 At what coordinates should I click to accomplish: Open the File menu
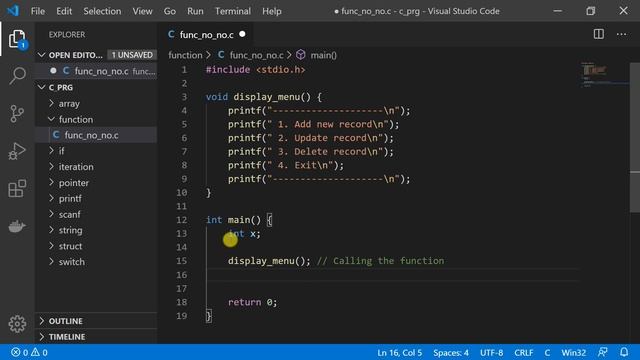(x=38, y=11)
